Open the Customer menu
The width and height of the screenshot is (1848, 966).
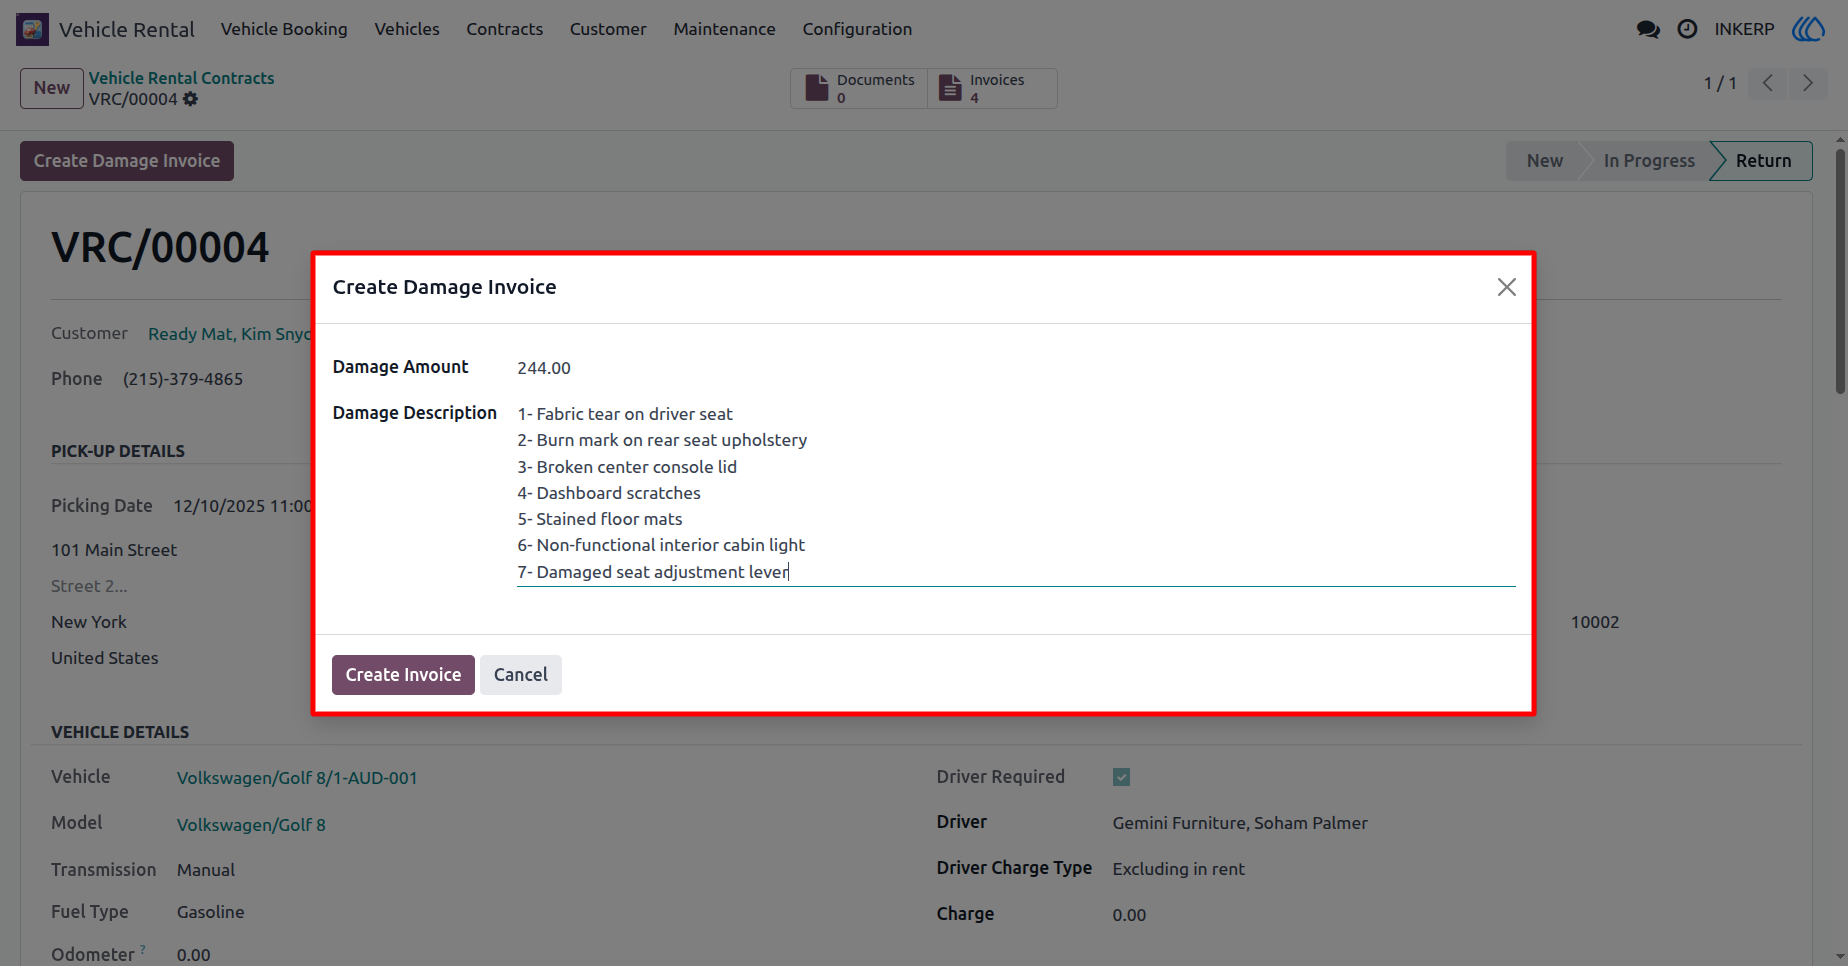[x=608, y=29]
